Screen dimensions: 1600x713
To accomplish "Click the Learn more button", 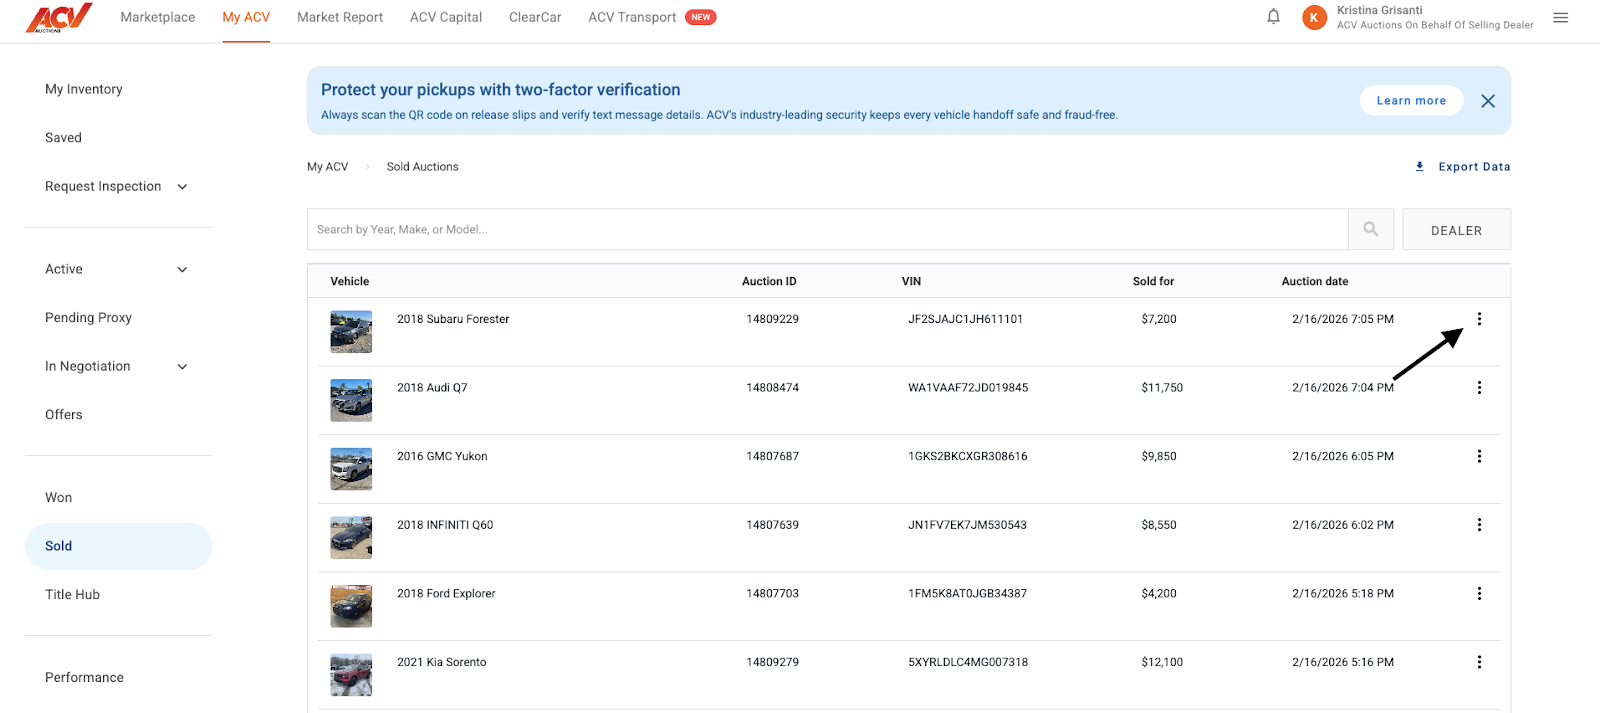I will [1411, 101].
